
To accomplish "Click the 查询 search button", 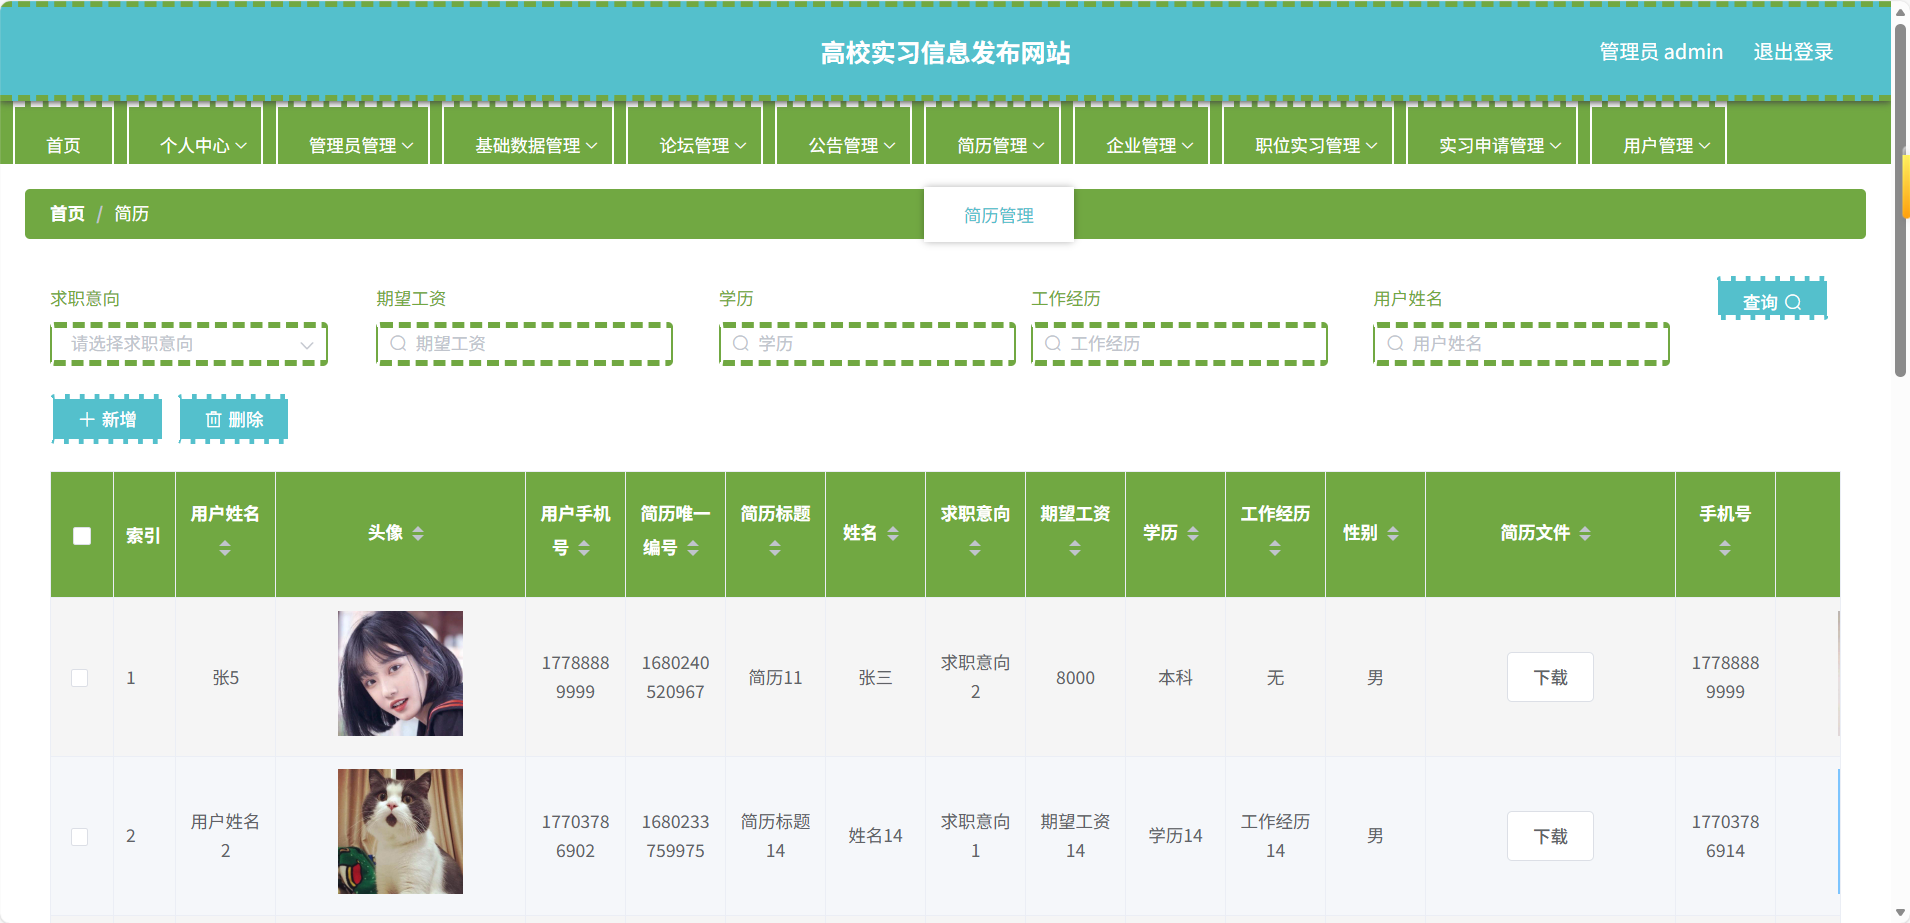I will pyautogui.click(x=1772, y=301).
